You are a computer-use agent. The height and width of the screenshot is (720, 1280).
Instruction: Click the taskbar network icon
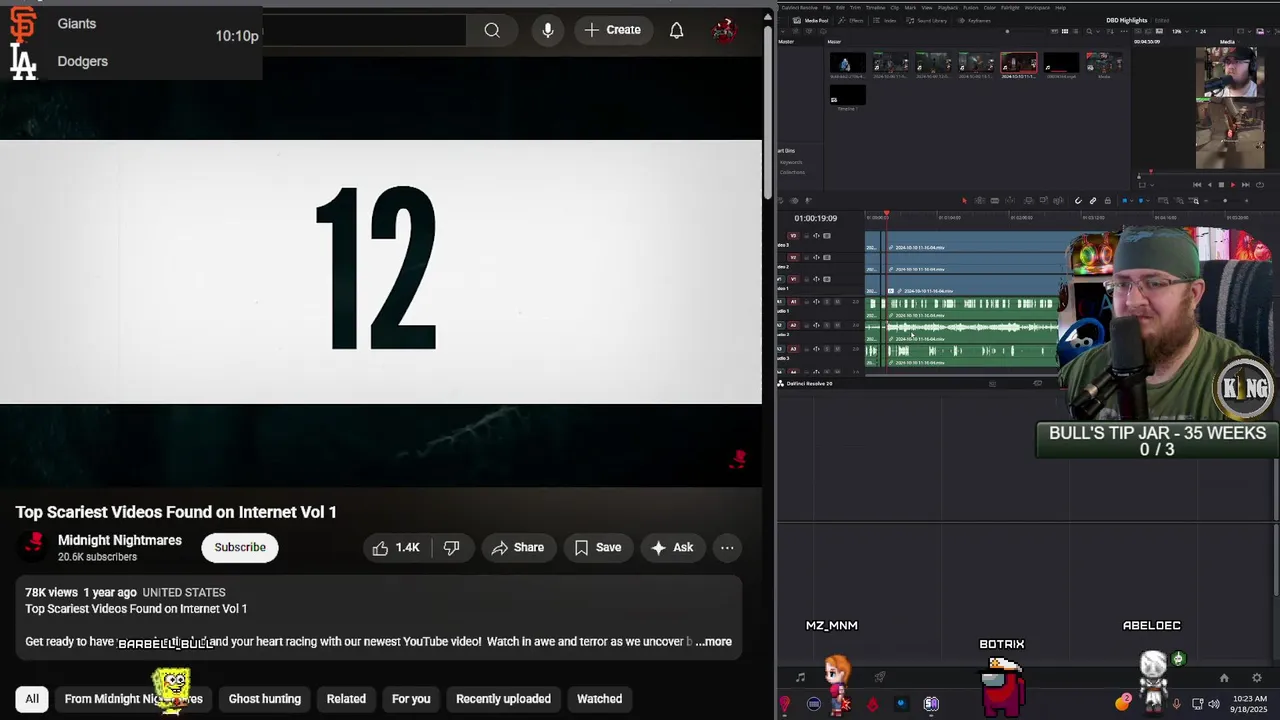coord(1197,704)
